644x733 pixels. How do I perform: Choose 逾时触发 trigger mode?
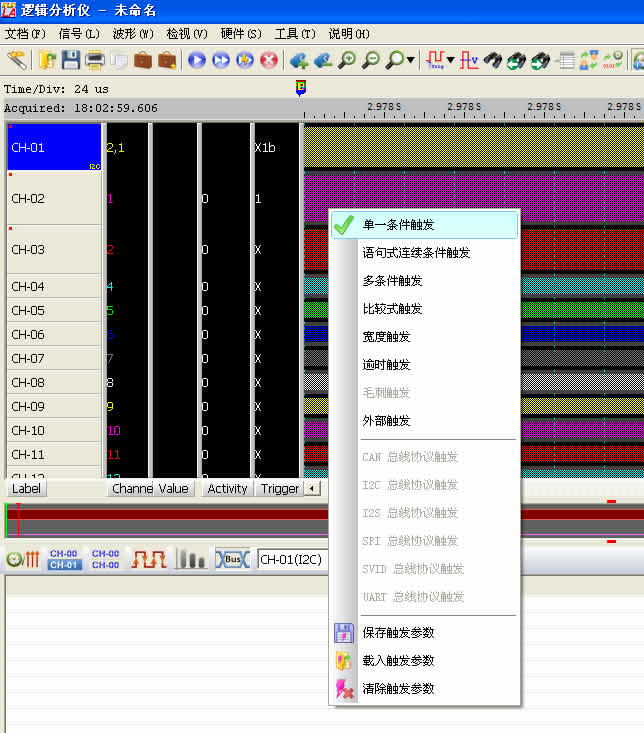tap(425, 365)
